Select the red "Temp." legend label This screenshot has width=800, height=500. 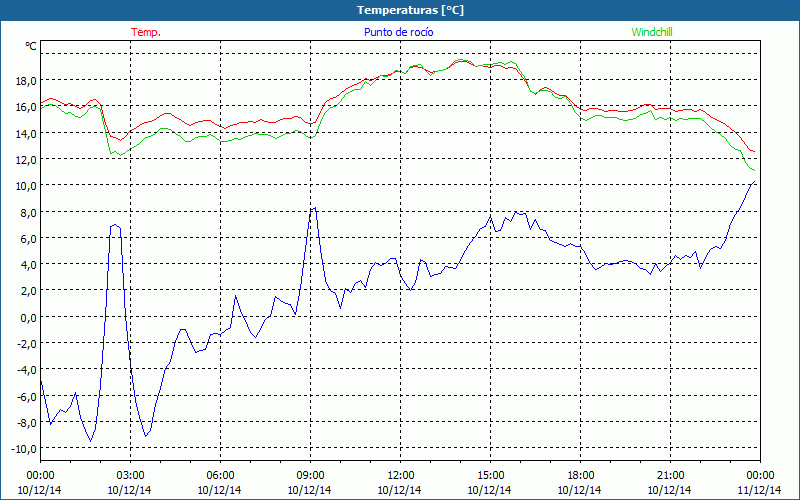pyautogui.click(x=146, y=32)
